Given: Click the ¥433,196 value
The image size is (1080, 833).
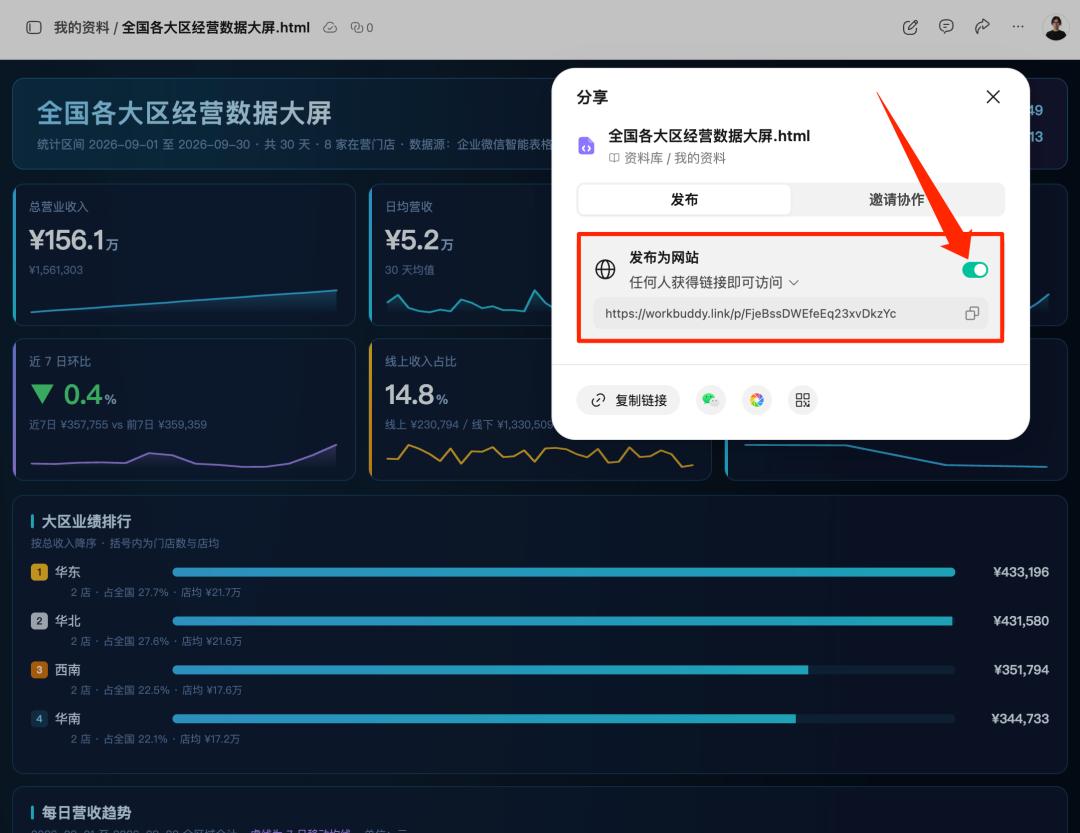Looking at the screenshot, I should (1021, 572).
